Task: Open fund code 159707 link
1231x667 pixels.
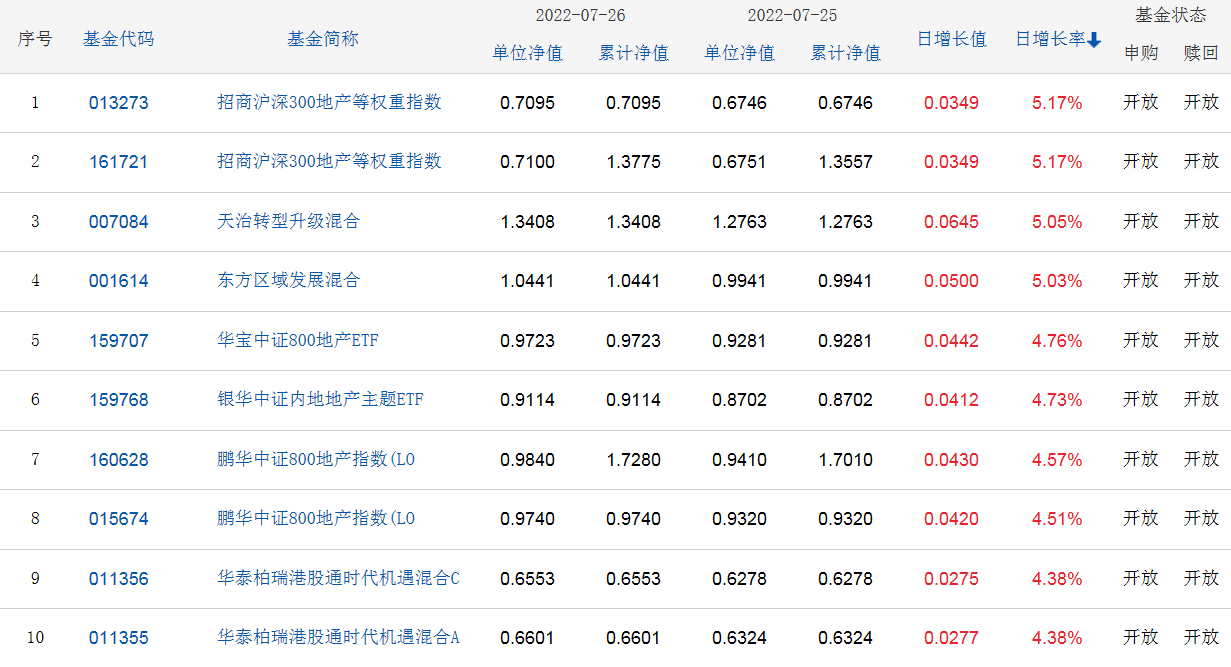Action: pyautogui.click(x=118, y=341)
